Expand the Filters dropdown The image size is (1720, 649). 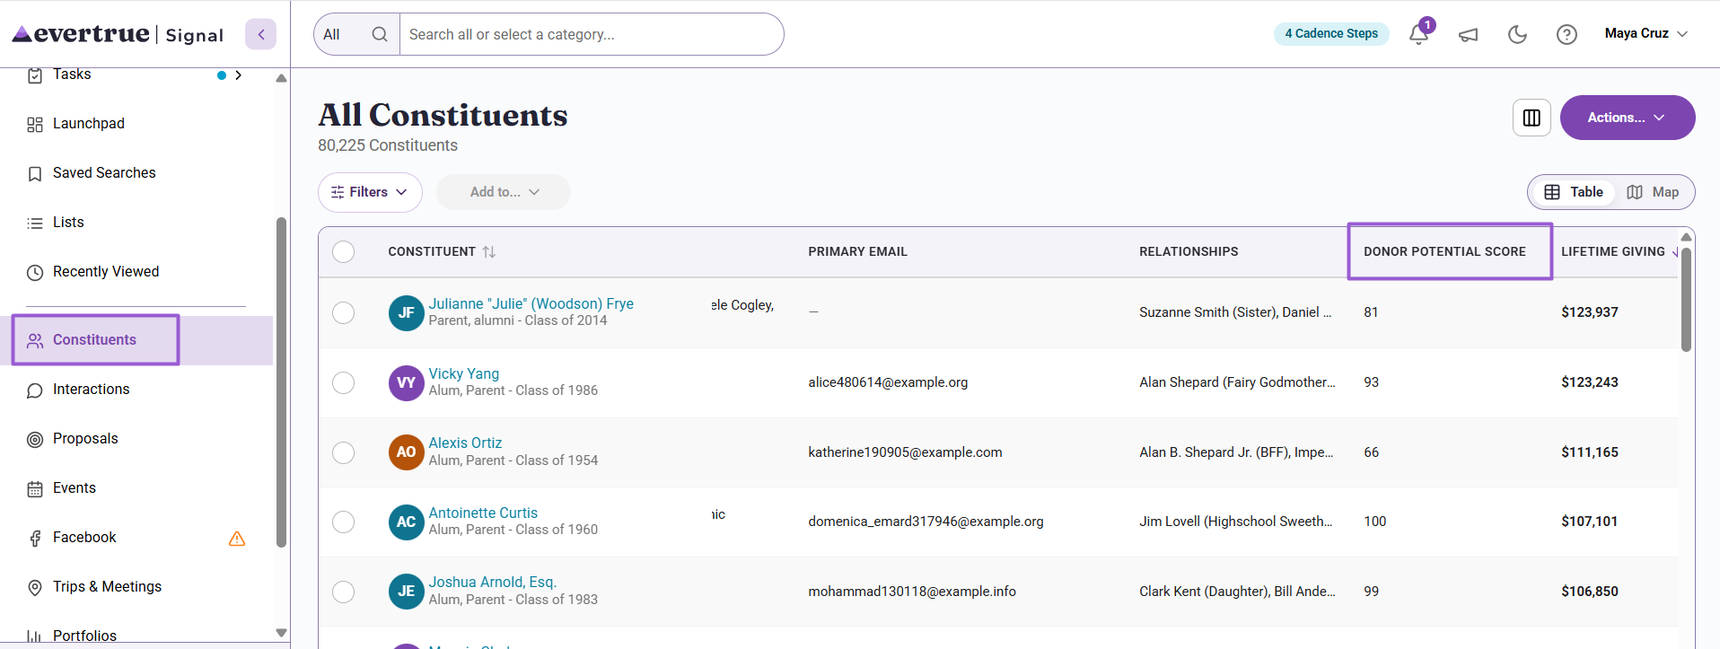tap(370, 192)
